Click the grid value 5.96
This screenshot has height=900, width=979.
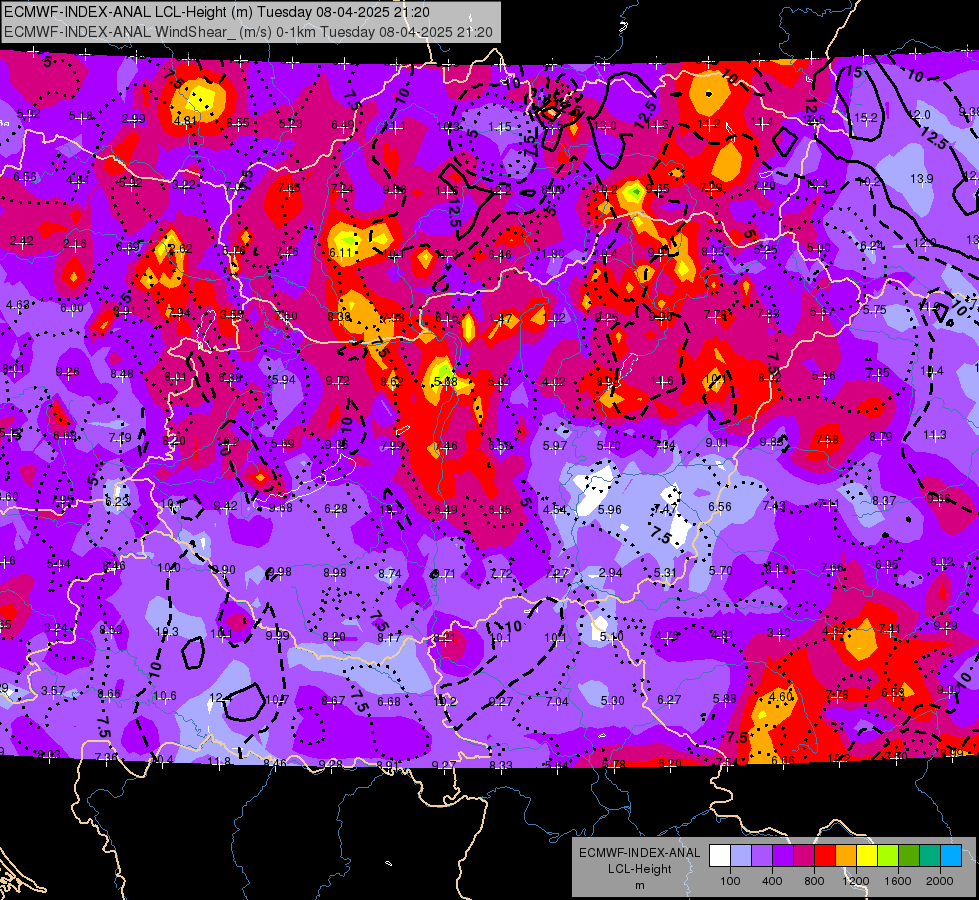pyautogui.click(x=609, y=510)
